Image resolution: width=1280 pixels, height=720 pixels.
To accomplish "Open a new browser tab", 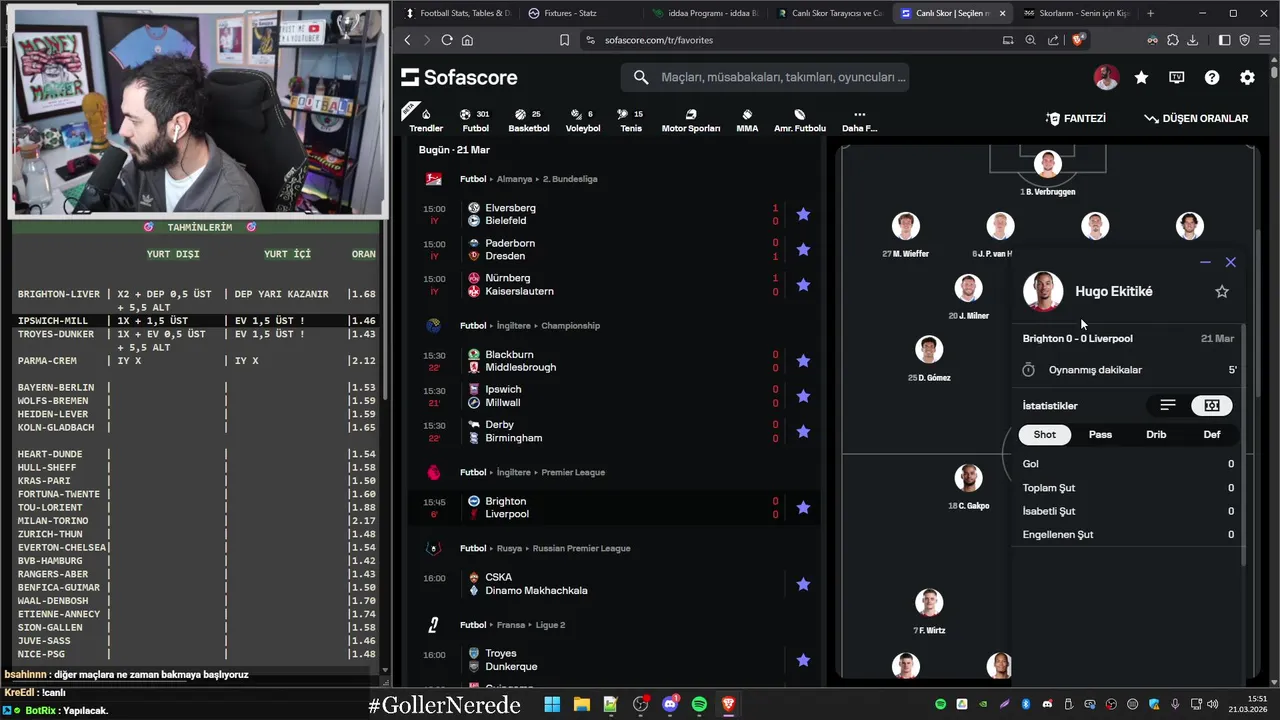I will point(1150,13).
